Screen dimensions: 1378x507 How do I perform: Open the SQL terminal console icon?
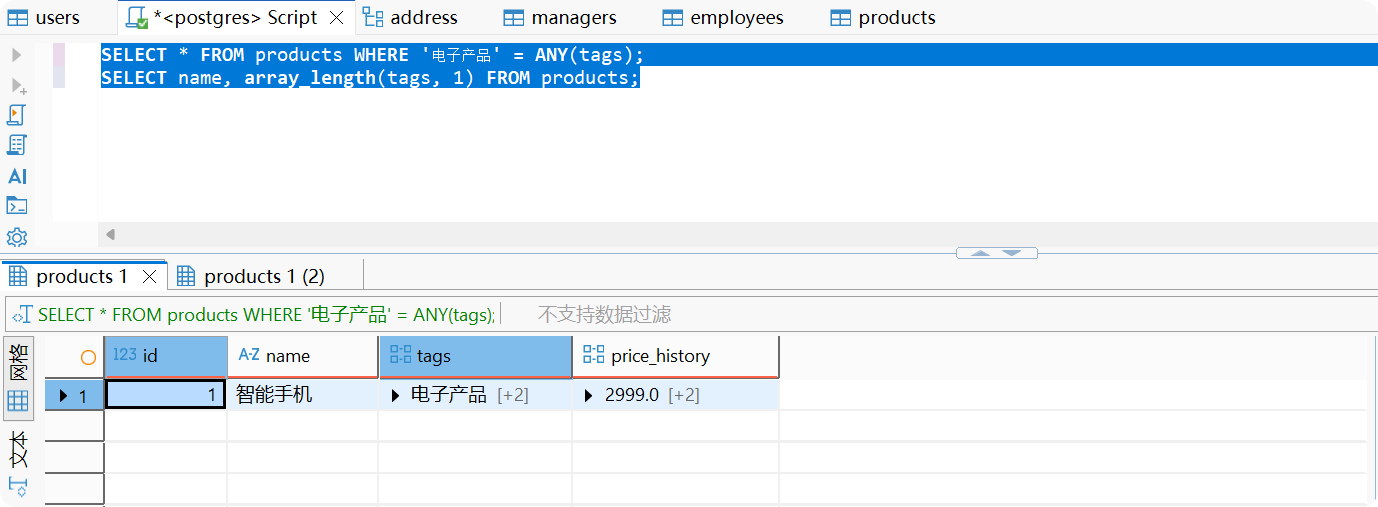point(16,206)
